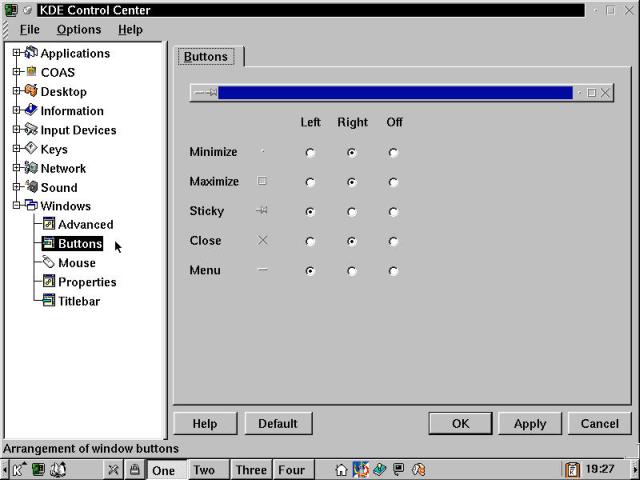Click the lock screen padlock icon
This screenshot has width=640, height=480.
134,470
